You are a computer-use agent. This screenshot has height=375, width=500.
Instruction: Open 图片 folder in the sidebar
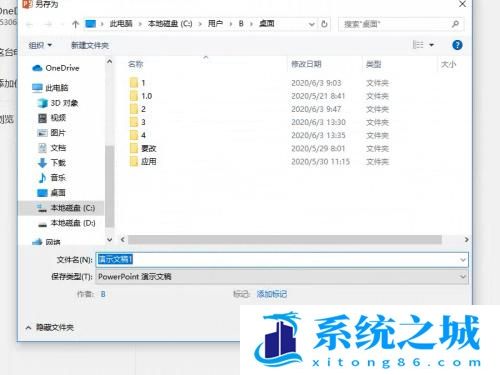pos(51,133)
